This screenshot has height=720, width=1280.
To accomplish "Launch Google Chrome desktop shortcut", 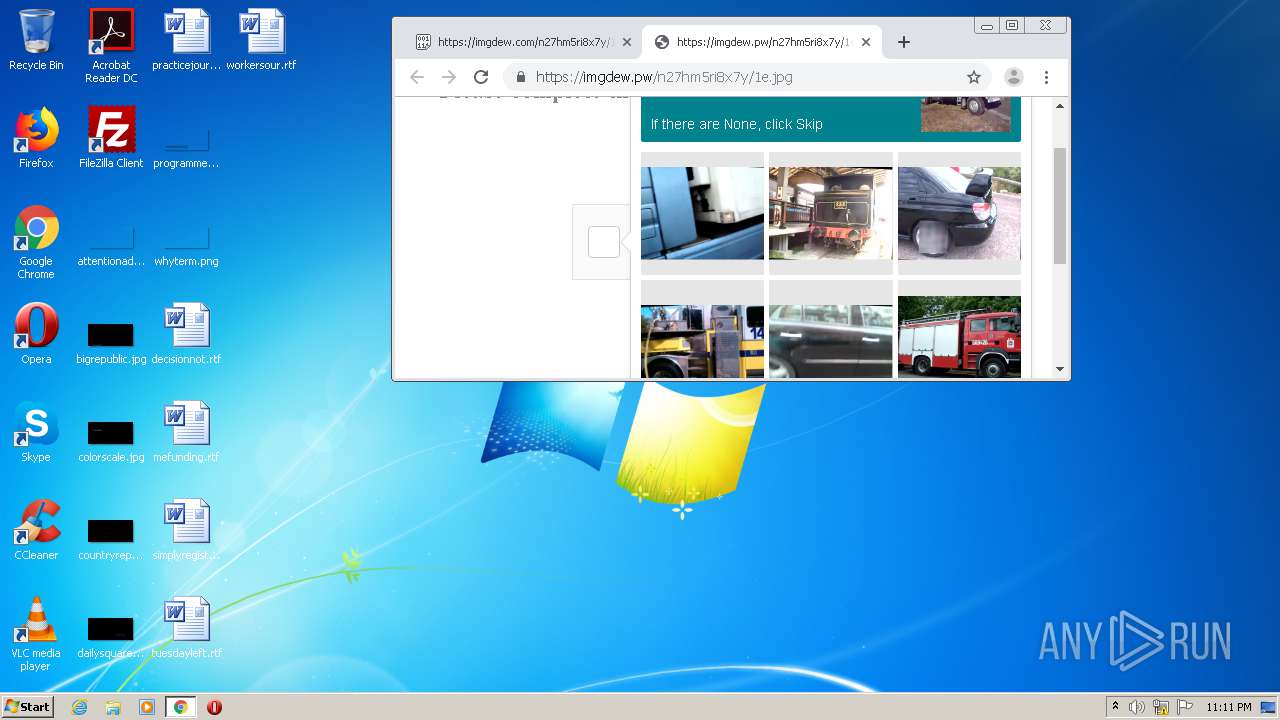I will point(36,242).
